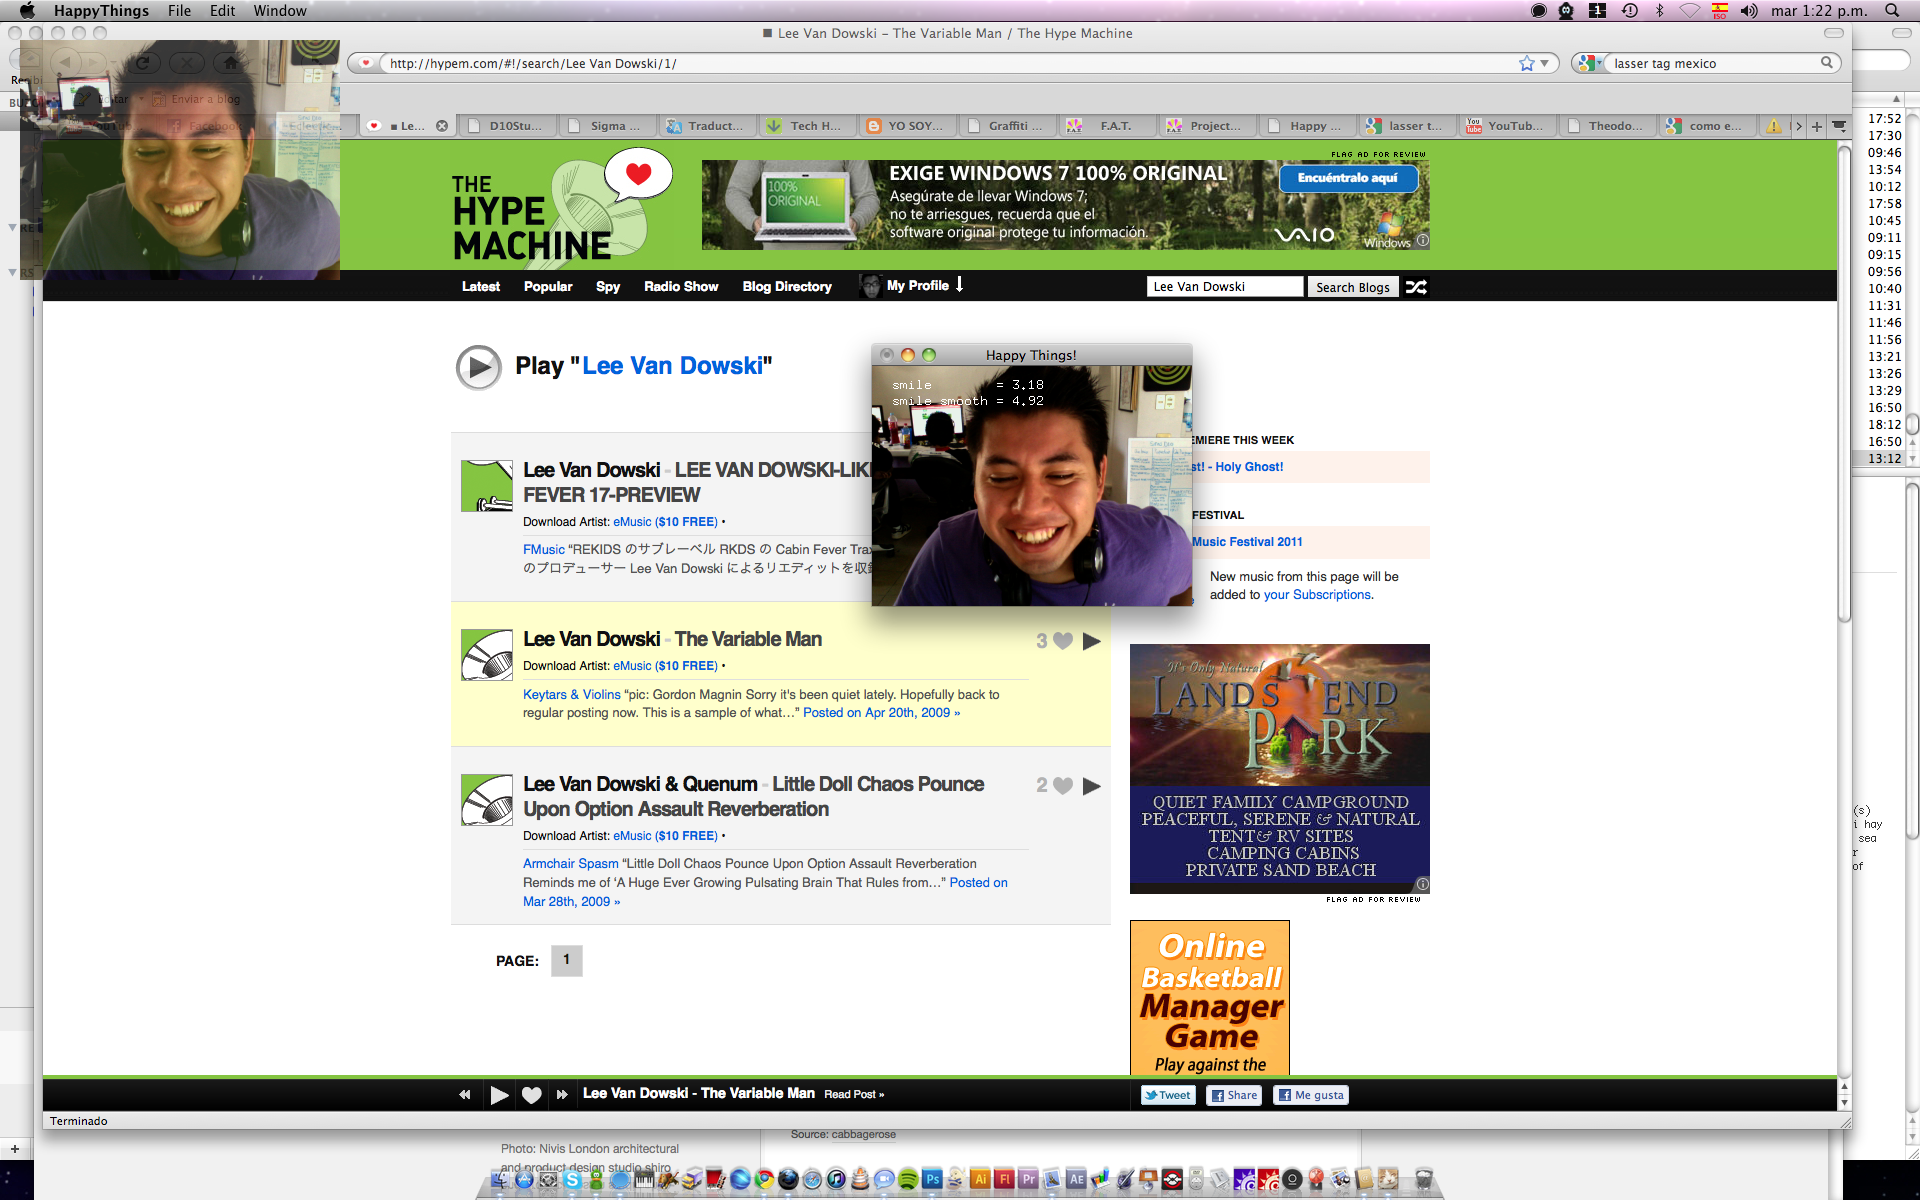Open the Latest section
This screenshot has height=1200, width=1920.
[481, 286]
